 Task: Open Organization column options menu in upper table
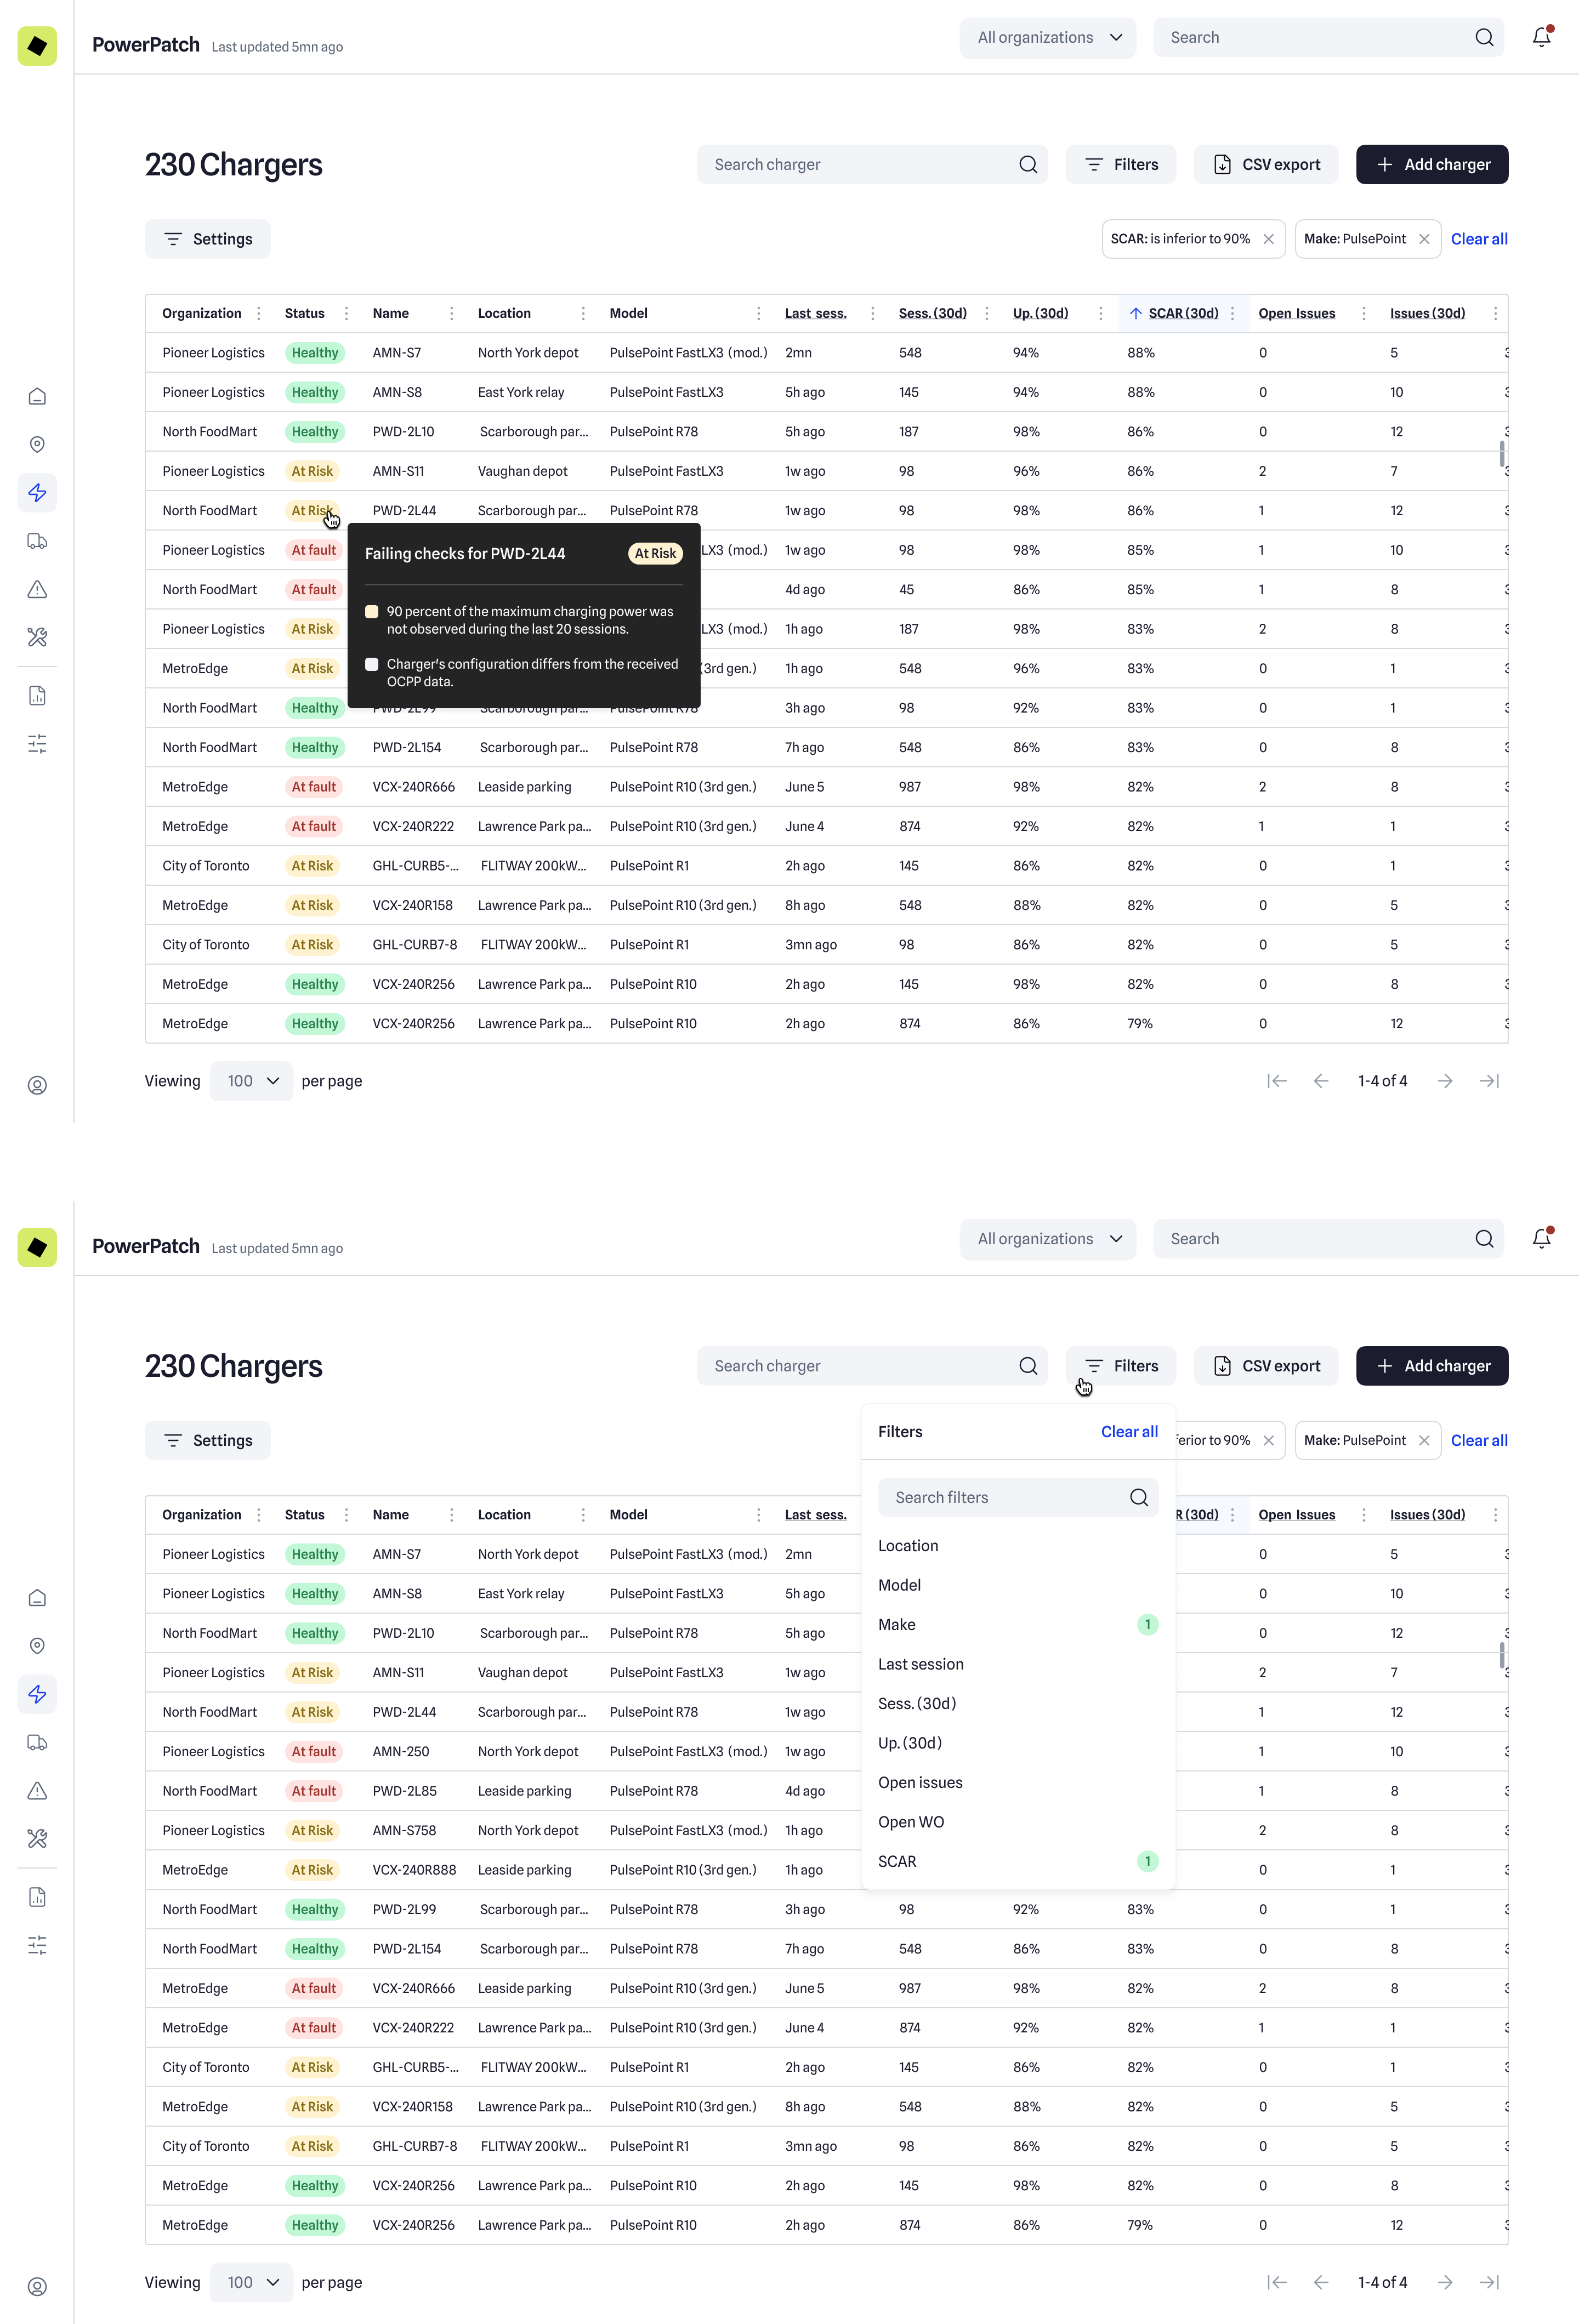[x=259, y=313]
